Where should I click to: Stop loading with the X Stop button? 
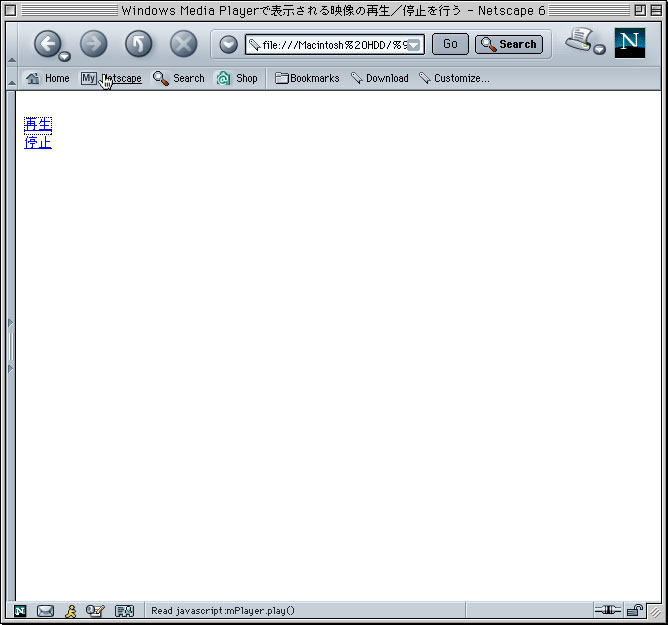184,43
